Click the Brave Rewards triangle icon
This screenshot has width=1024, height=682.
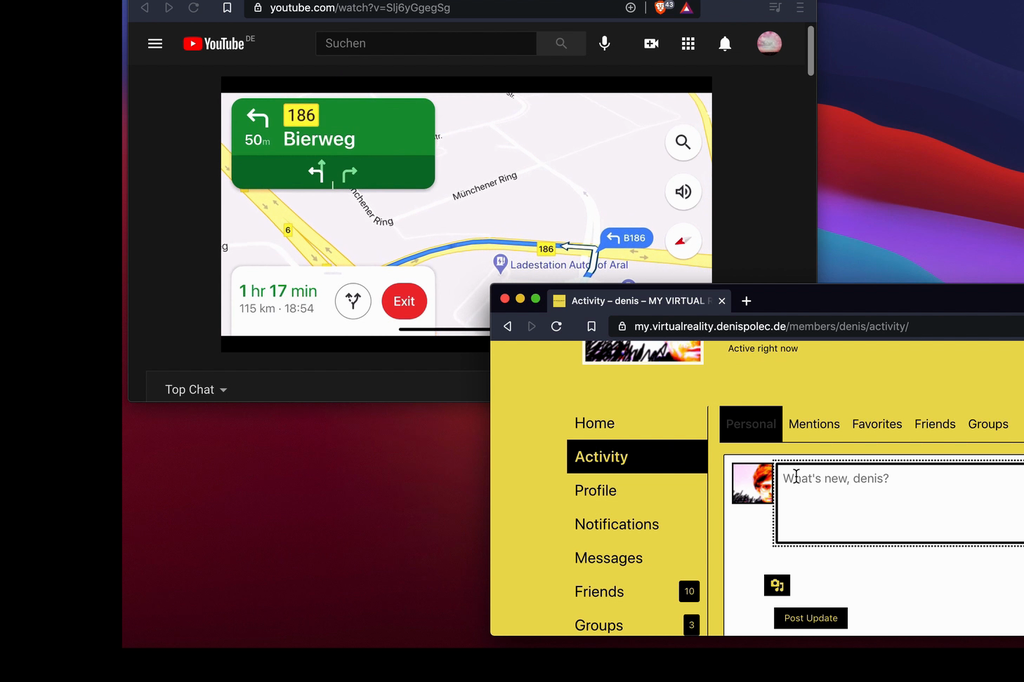point(686,8)
